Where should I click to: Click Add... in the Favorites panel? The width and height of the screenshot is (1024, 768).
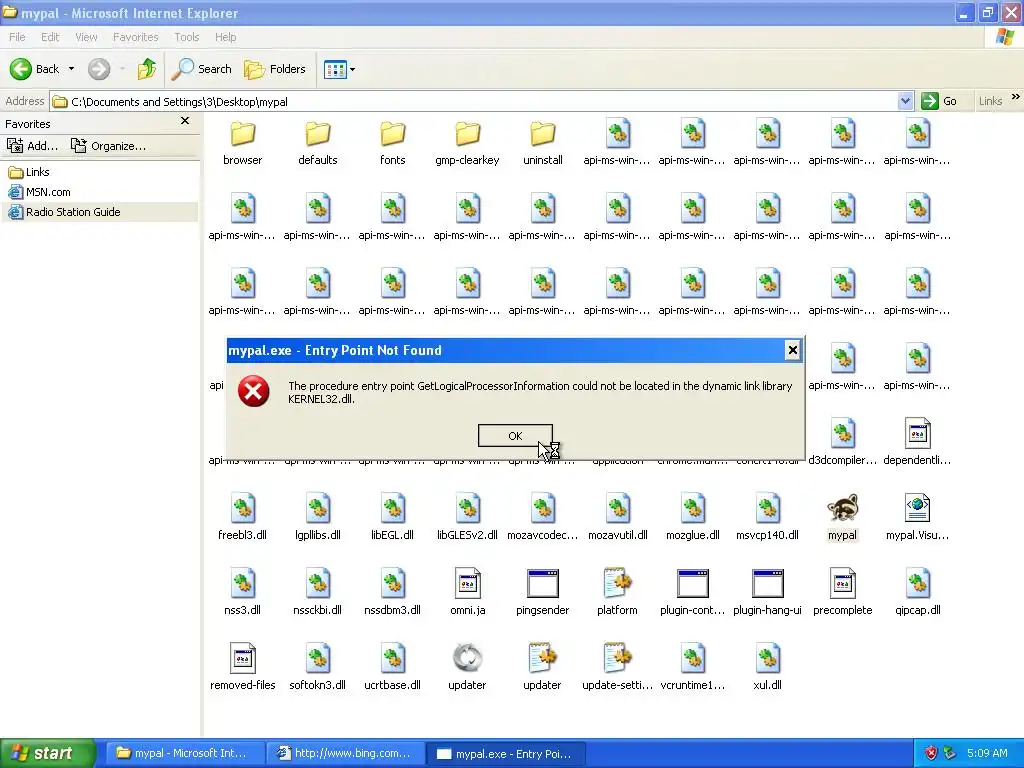[x=32, y=146]
